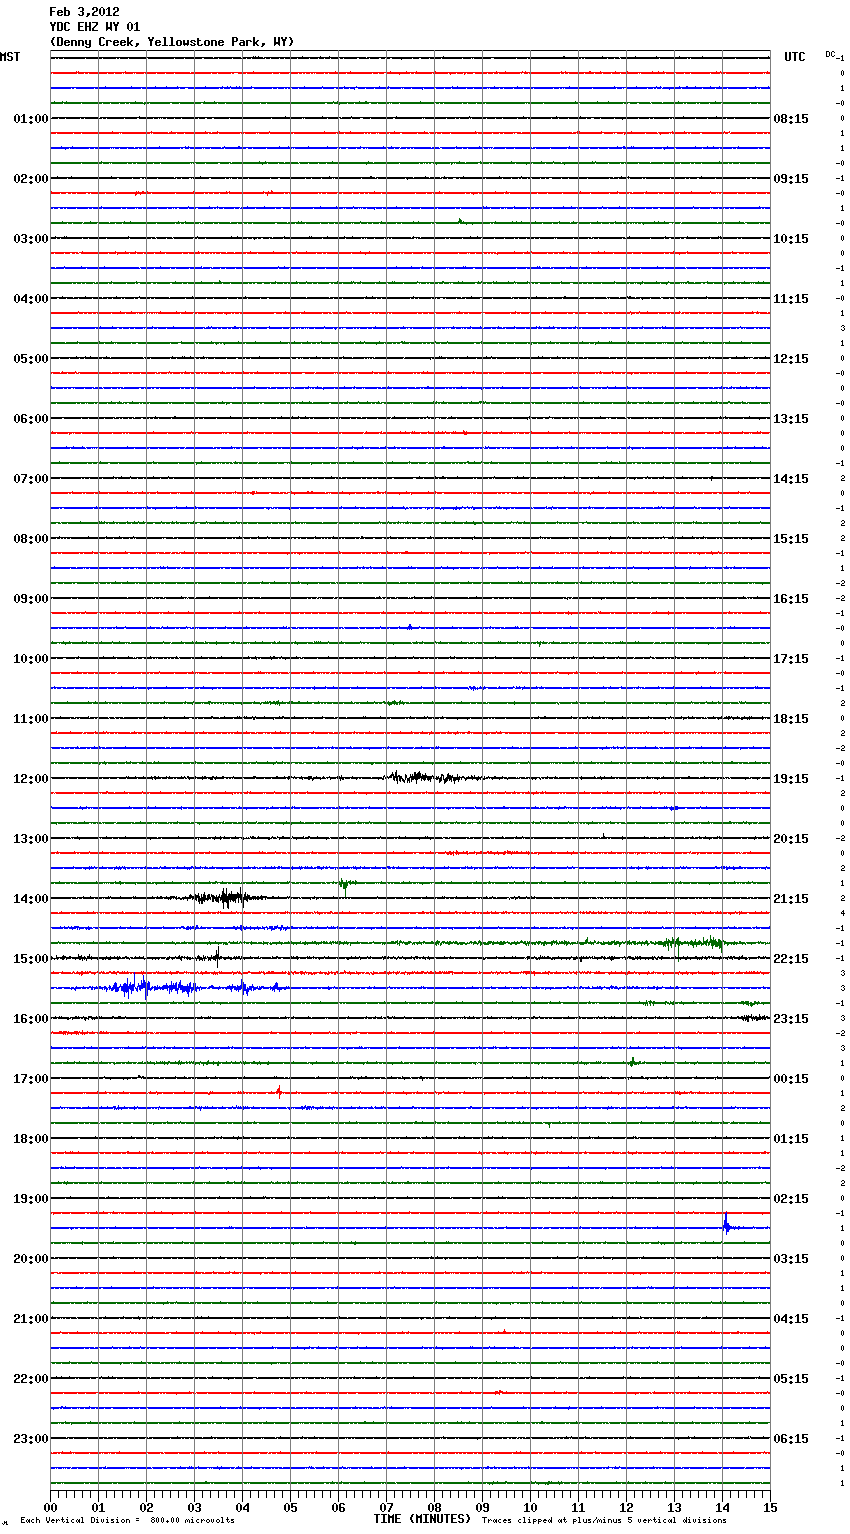
Task: Select the 19:00 MST row label
Action: coord(30,1198)
